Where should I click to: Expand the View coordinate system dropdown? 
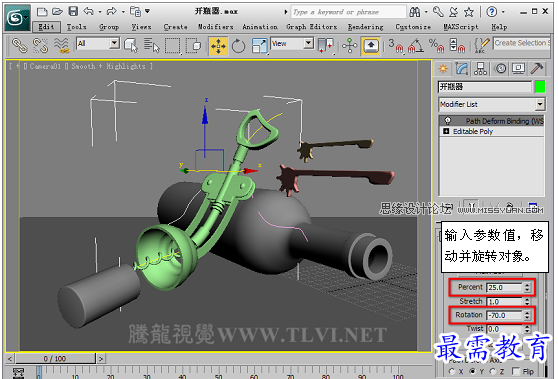(309, 43)
